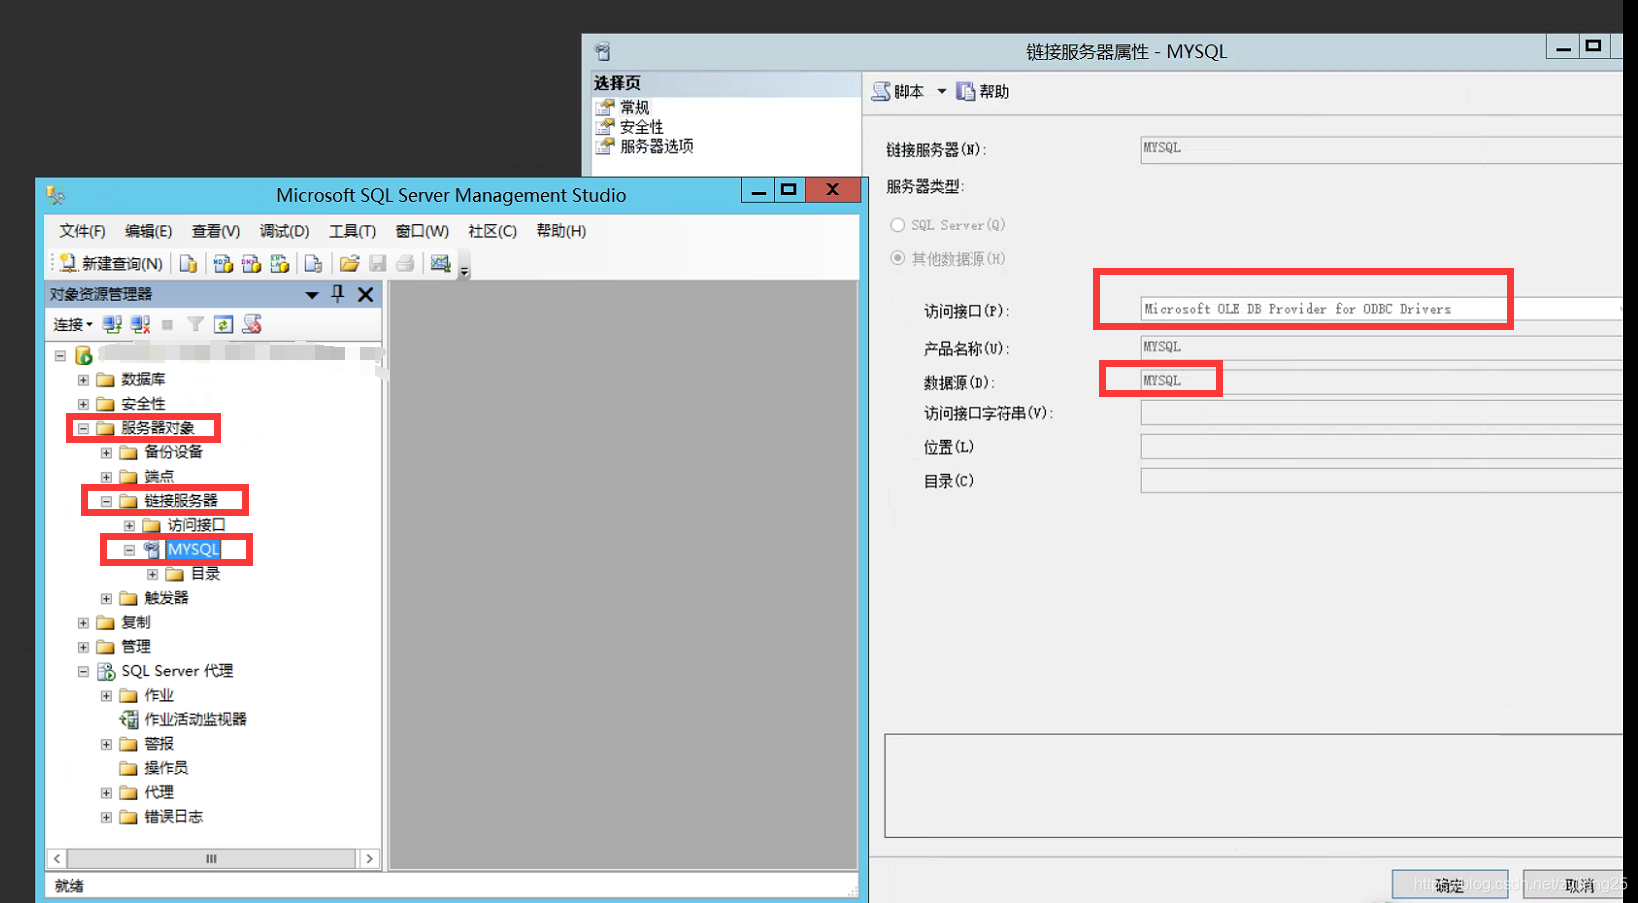Open the 连接 dropdown in Object Explorer
The width and height of the screenshot is (1638, 903).
[x=73, y=324]
